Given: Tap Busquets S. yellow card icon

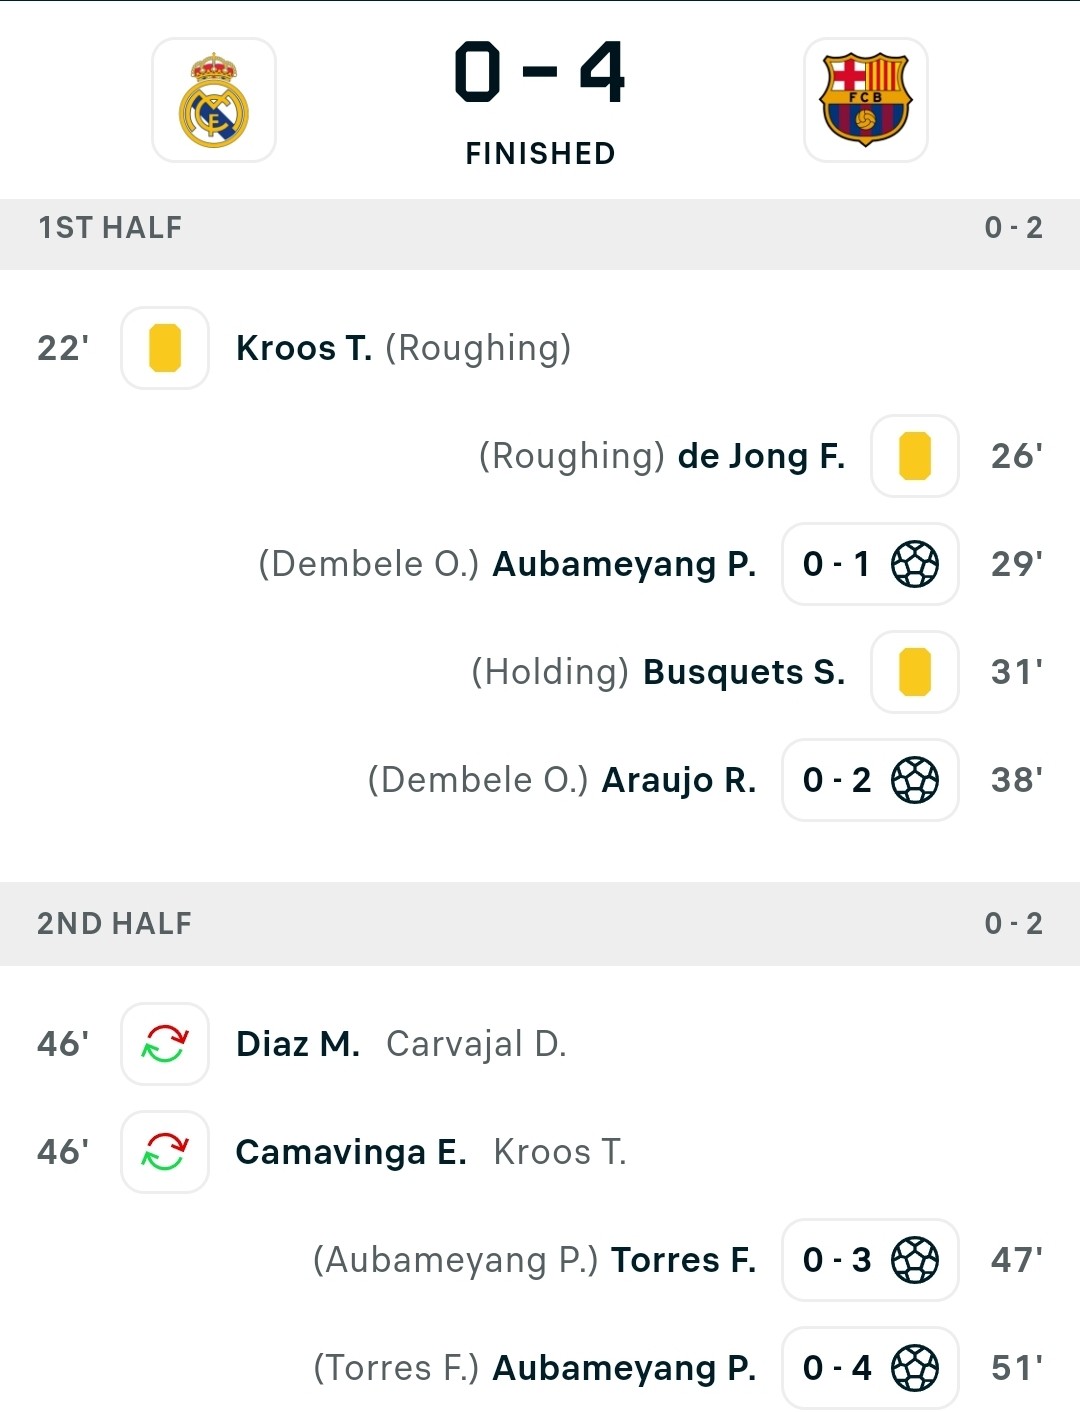Looking at the screenshot, I should [x=915, y=672].
